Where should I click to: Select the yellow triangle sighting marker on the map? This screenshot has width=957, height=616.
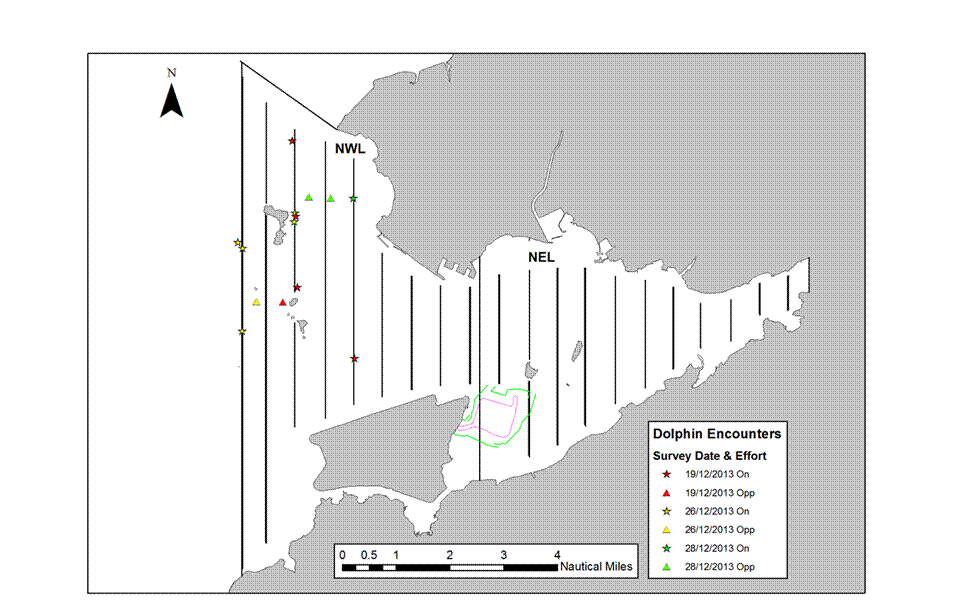(x=256, y=302)
